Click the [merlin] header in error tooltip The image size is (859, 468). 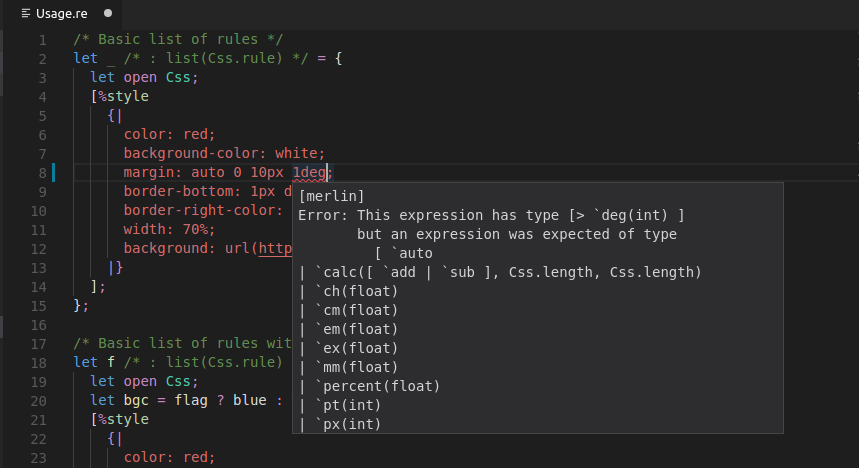click(331, 196)
